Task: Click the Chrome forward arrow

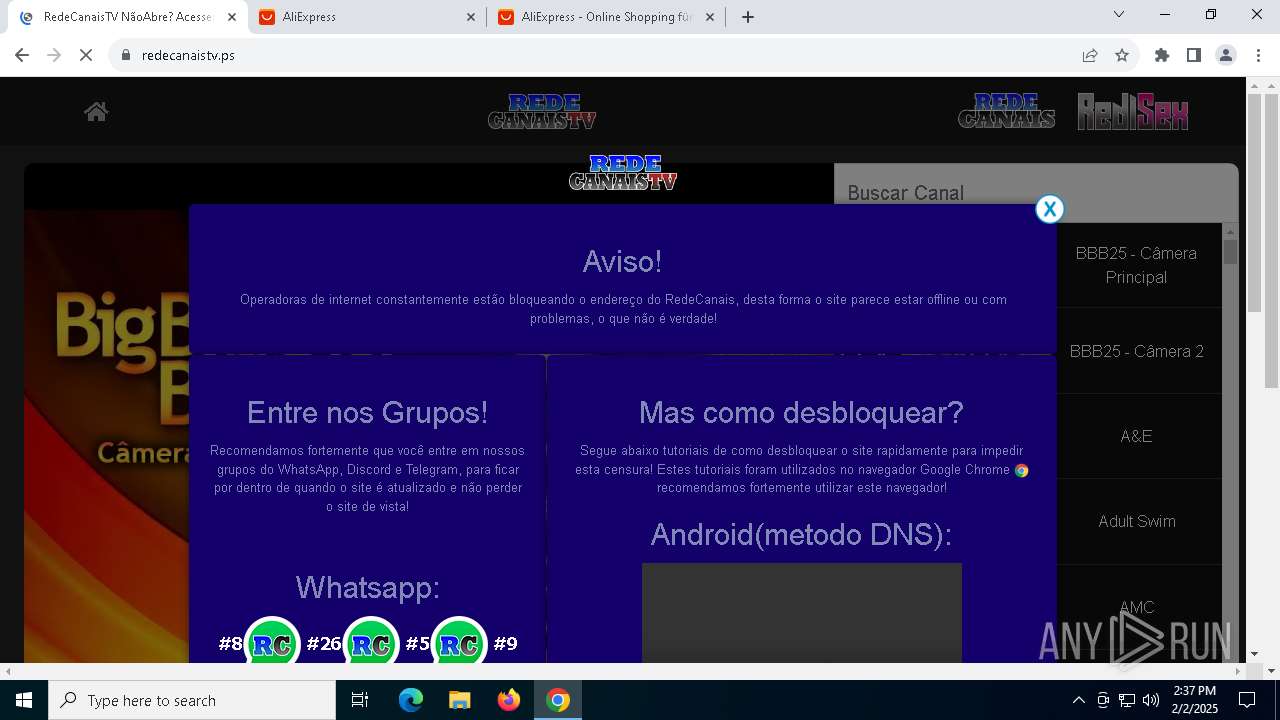Action: tap(54, 55)
